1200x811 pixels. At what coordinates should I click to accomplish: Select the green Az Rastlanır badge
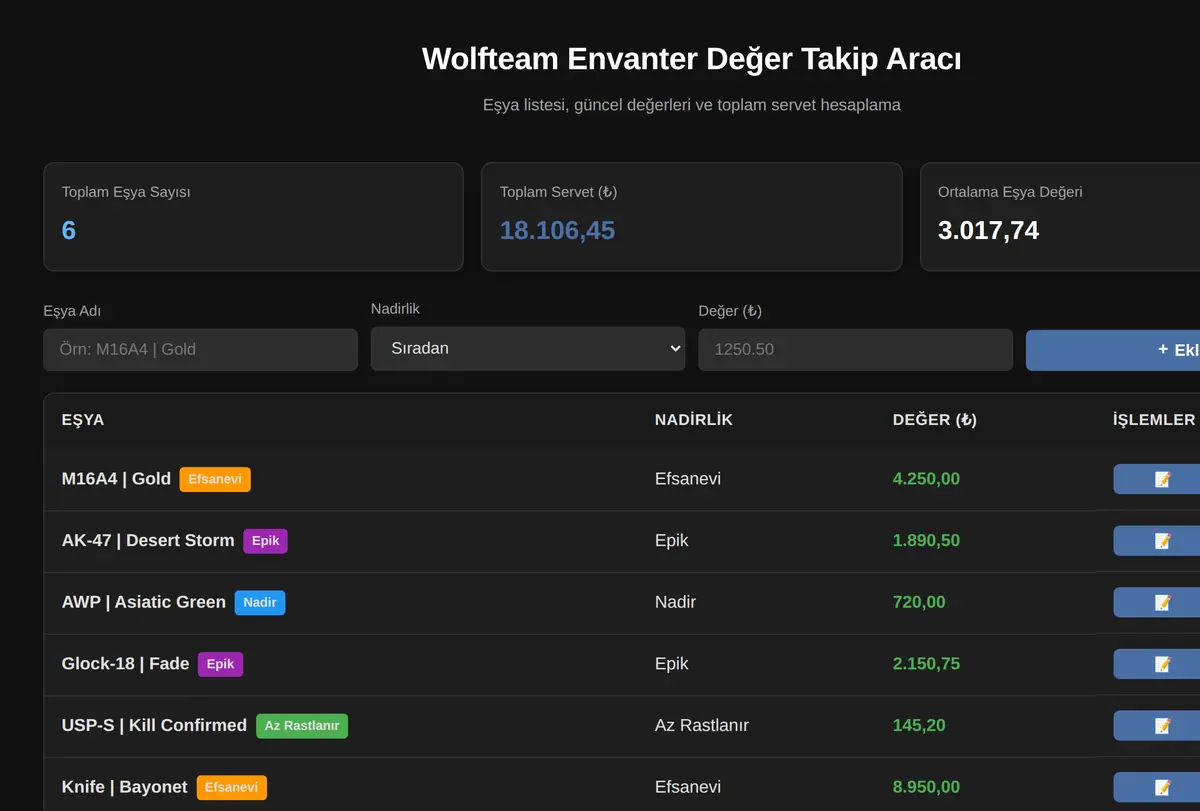point(302,726)
